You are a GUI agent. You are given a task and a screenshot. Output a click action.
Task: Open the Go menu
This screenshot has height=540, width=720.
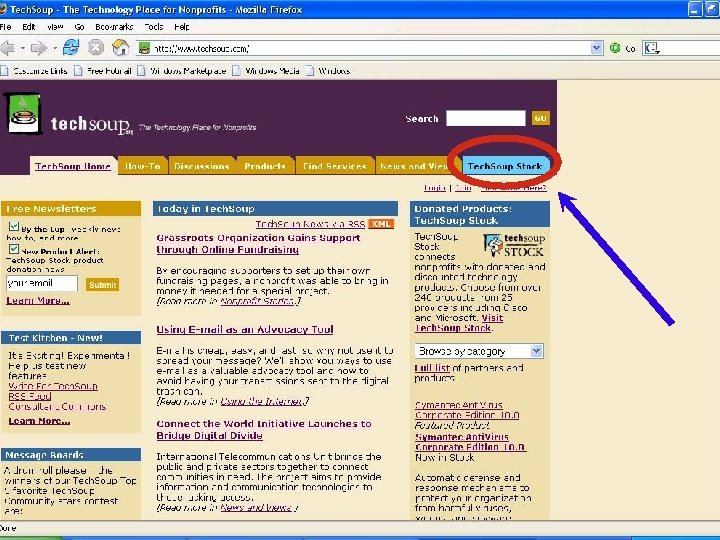tap(79, 27)
